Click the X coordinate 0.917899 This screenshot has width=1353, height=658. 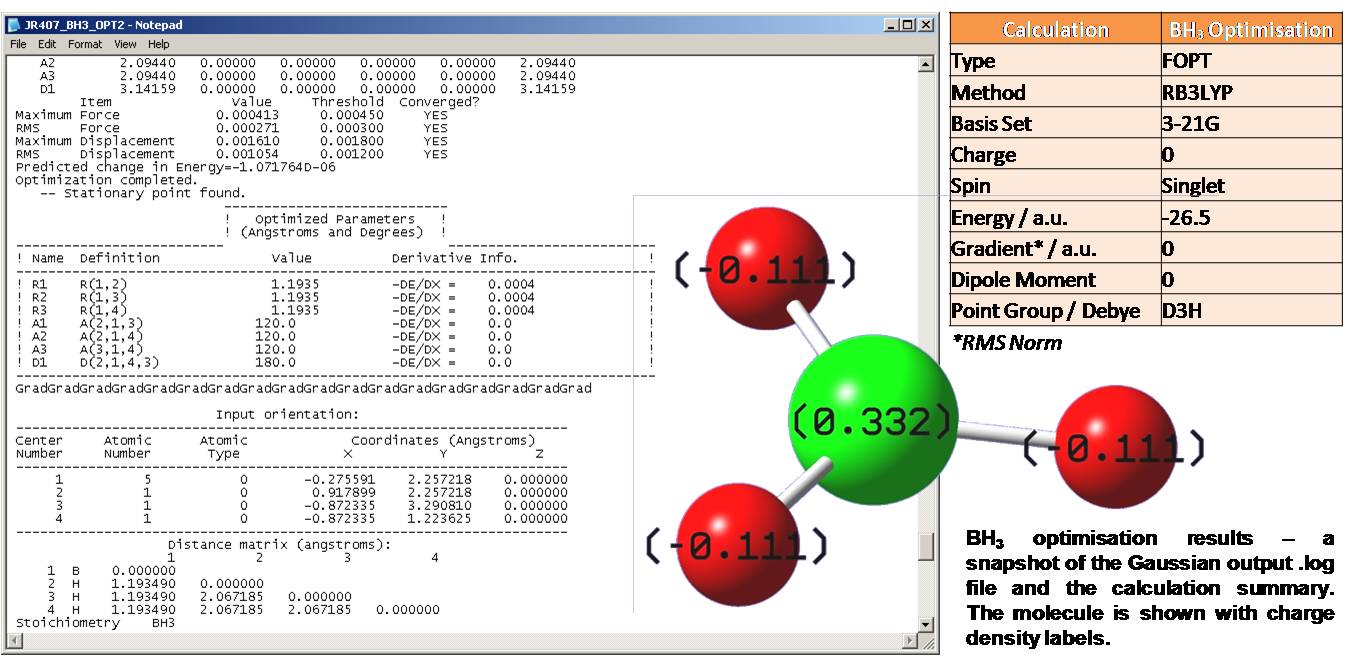point(343,492)
